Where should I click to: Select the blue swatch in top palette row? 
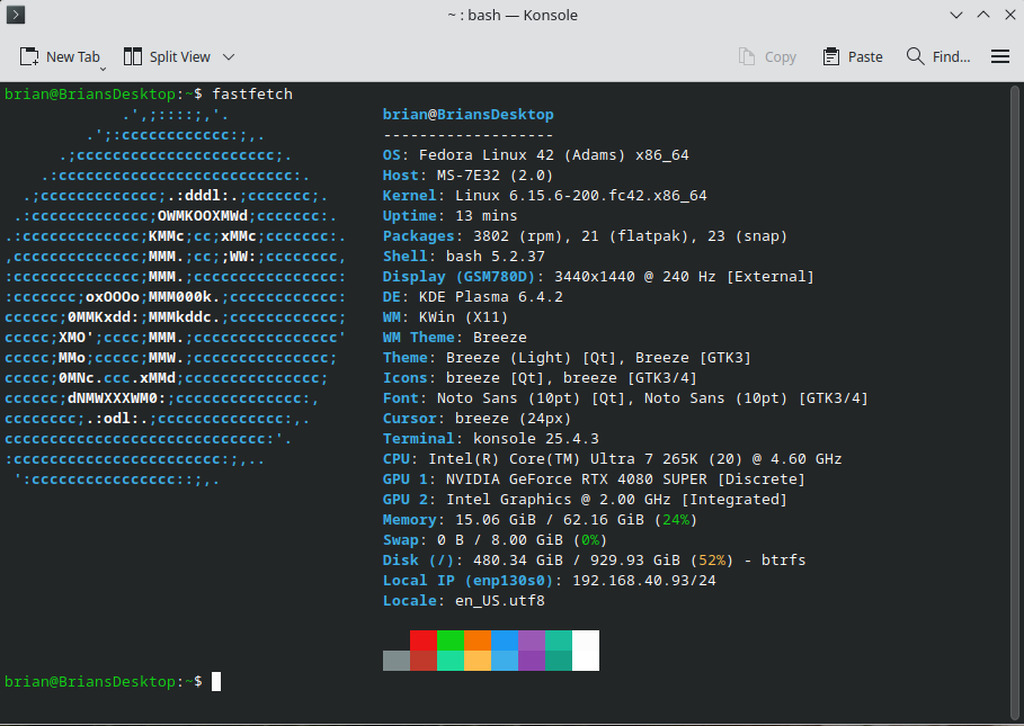[x=505, y=640]
